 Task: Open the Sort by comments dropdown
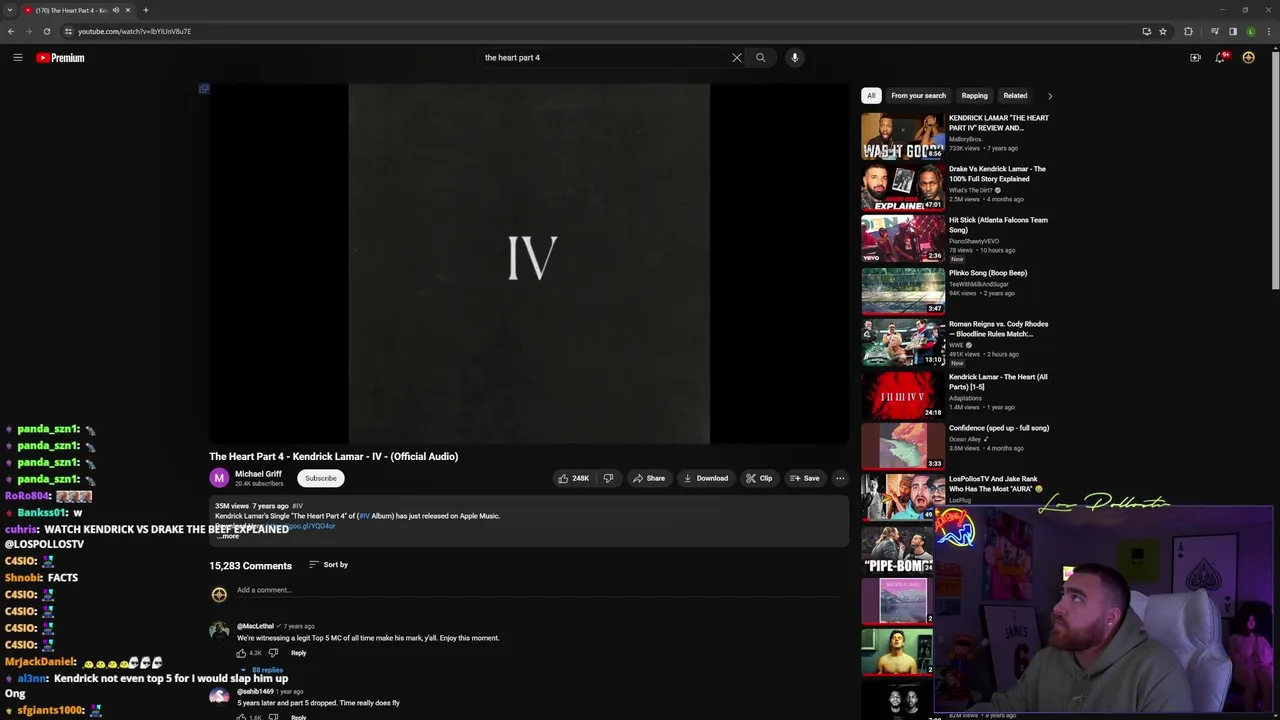pyautogui.click(x=328, y=565)
